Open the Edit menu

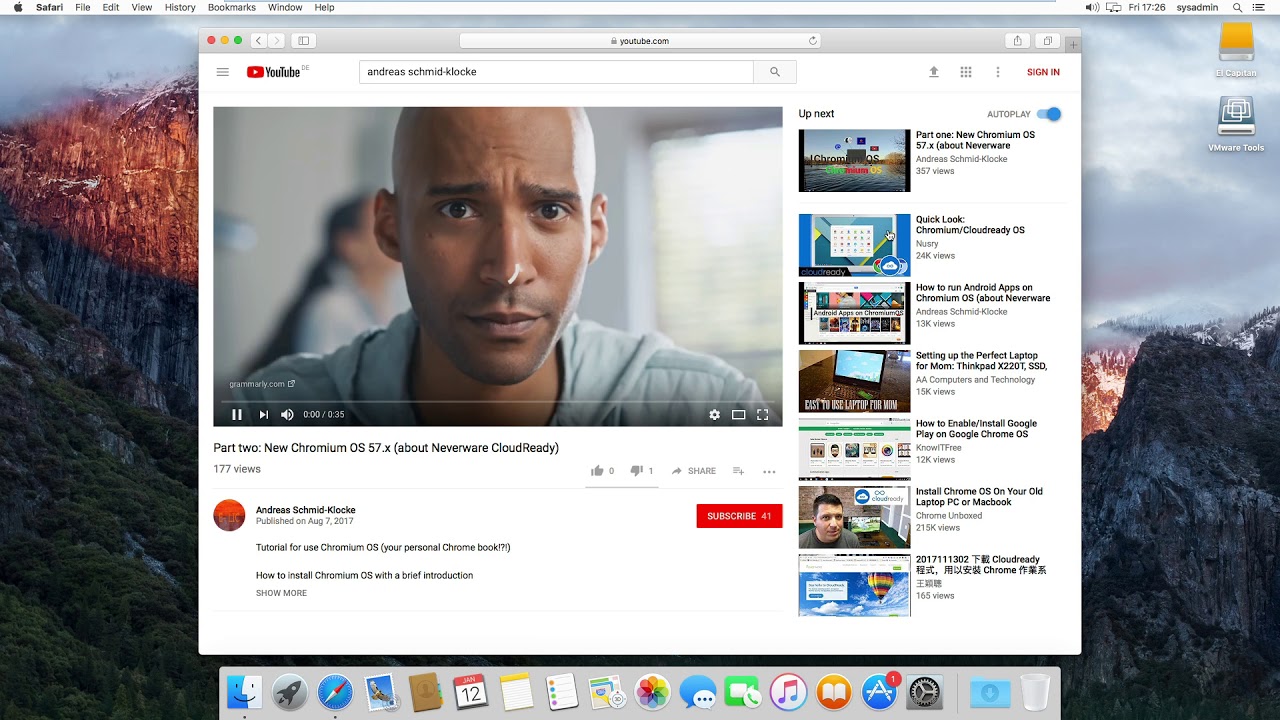click(111, 7)
